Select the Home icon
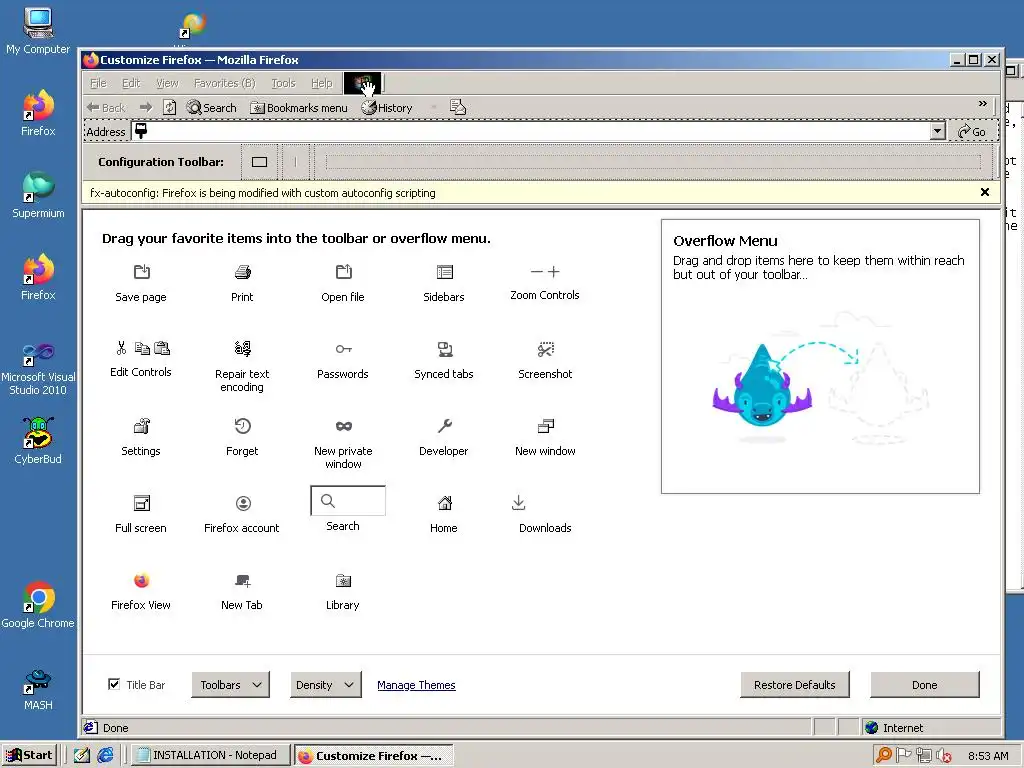The height and width of the screenshot is (768, 1024). point(445,503)
